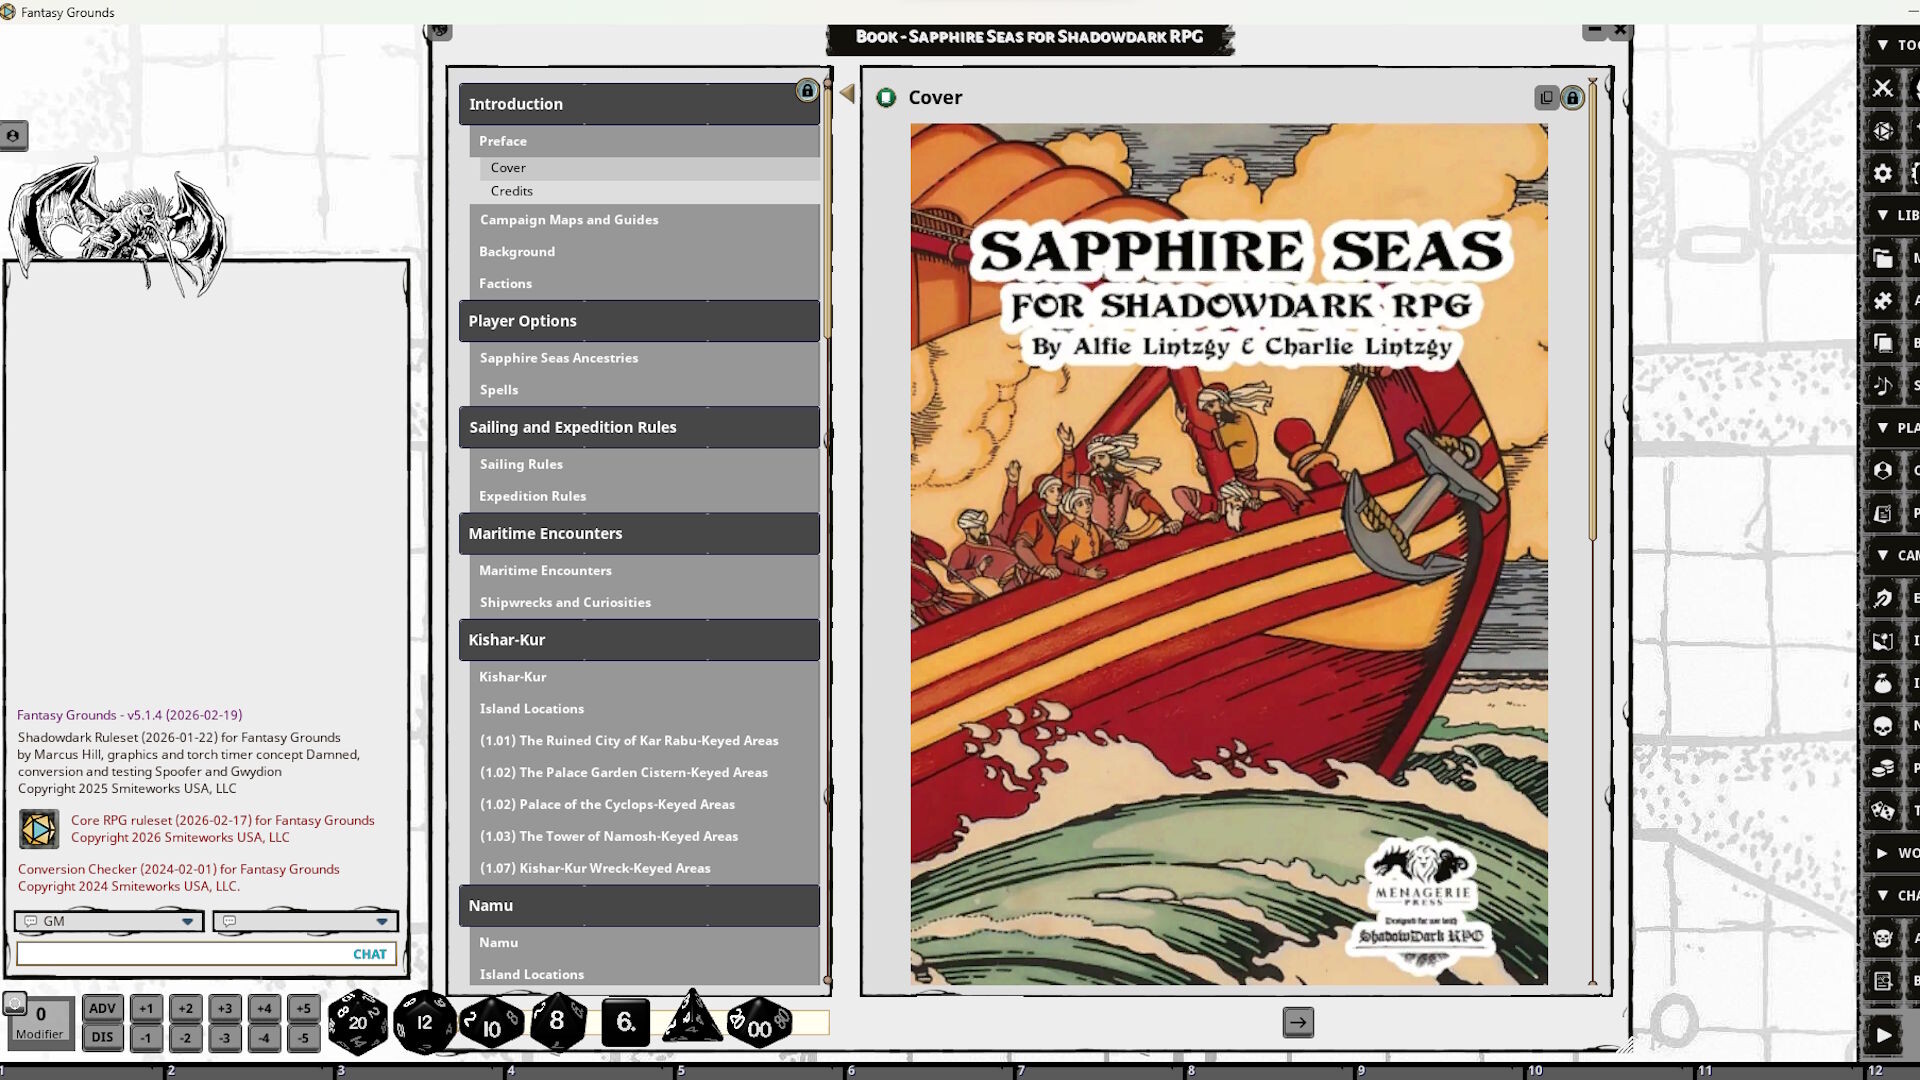
Task: Roll the black d20 die in the dice tray
Action: coord(358,1022)
